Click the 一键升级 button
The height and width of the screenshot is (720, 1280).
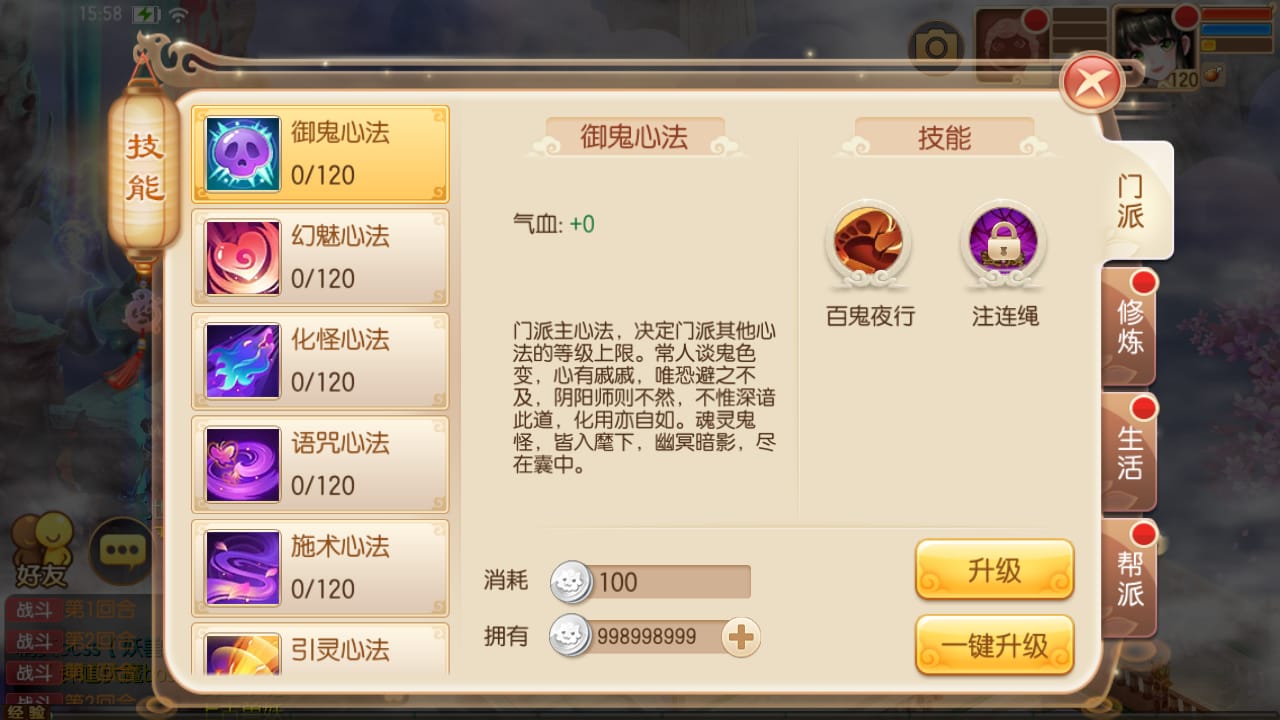pos(995,645)
